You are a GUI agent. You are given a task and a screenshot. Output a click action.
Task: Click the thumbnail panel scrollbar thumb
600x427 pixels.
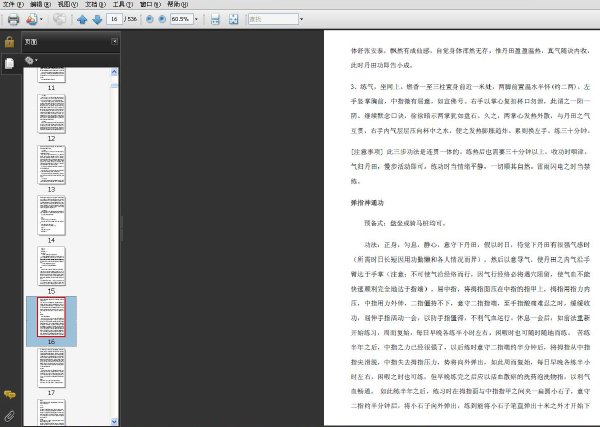coord(114,86)
